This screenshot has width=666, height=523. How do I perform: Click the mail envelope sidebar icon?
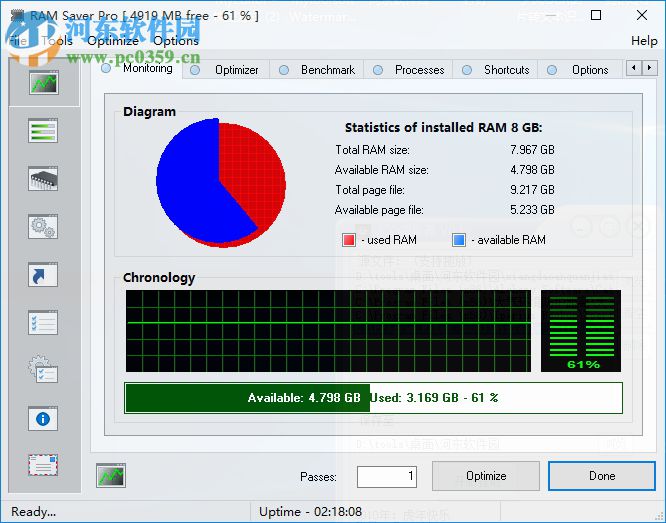(x=43, y=465)
